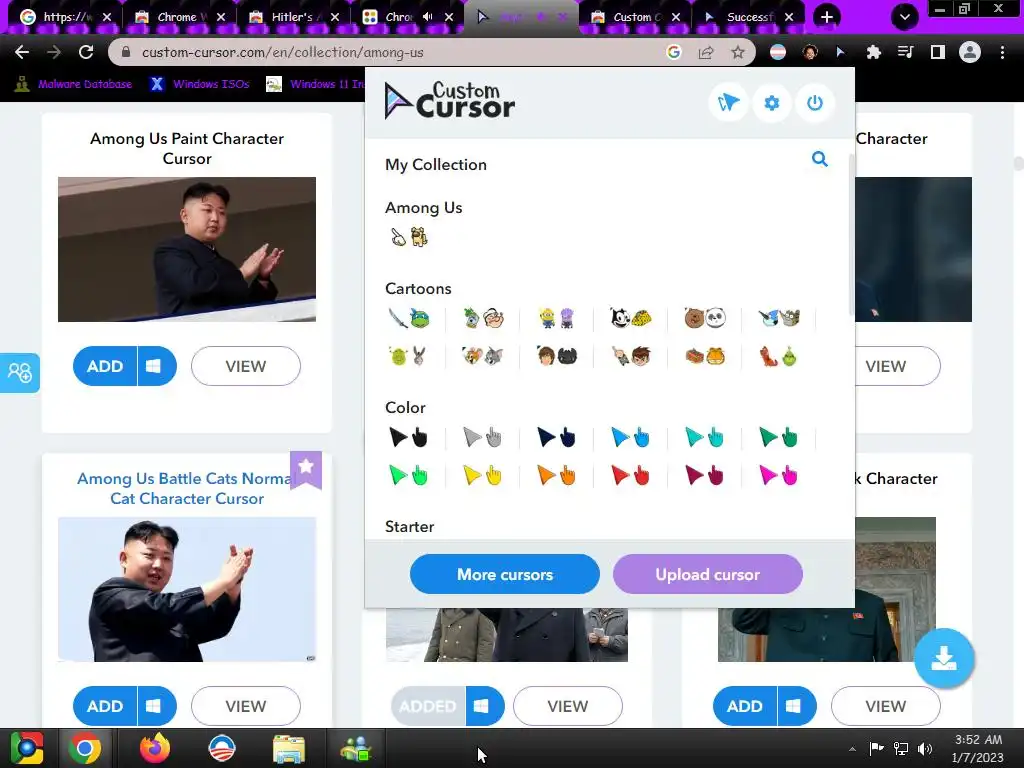The height and width of the screenshot is (768, 1024).
Task: Open the blue community side tab
Action: click(20, 373)
